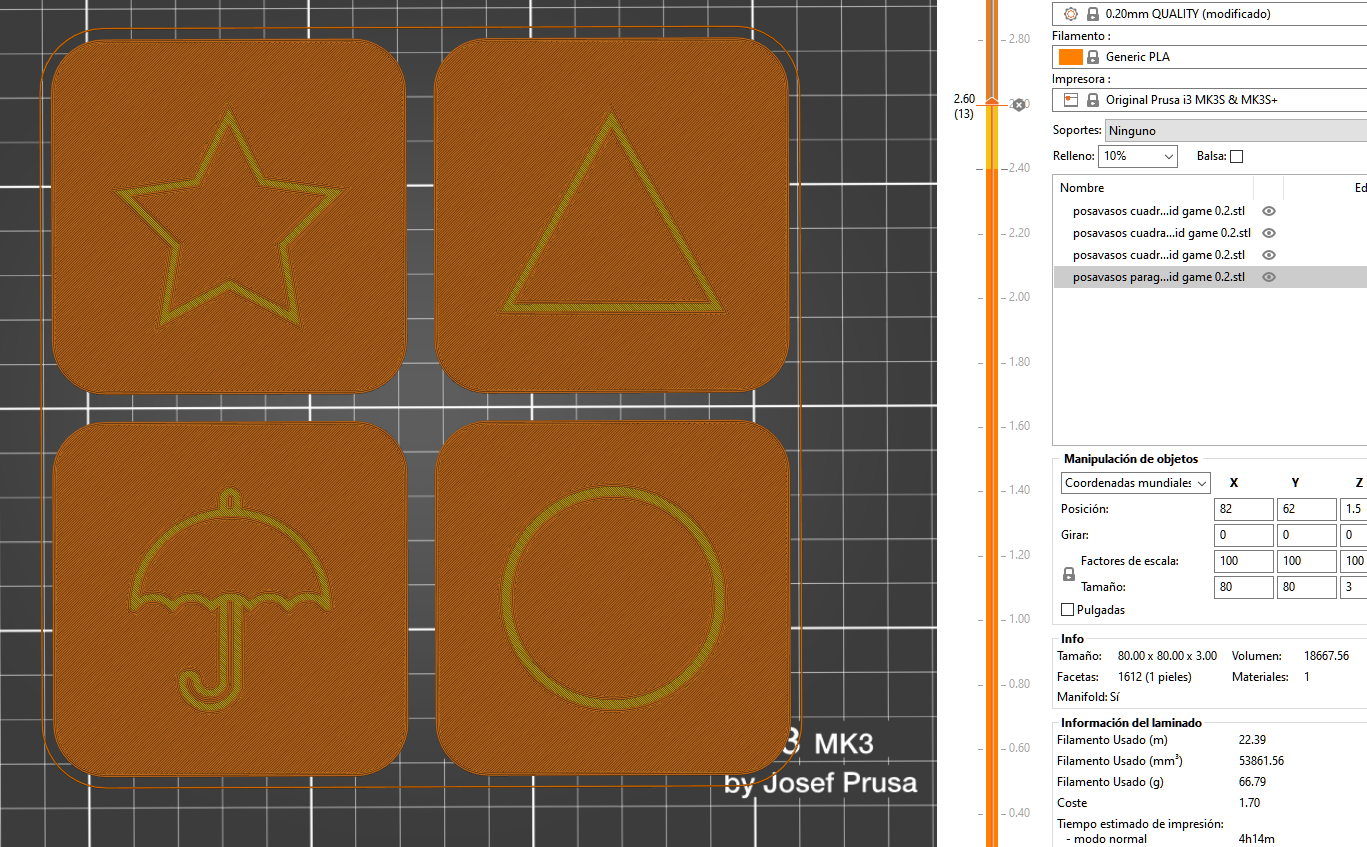This screenshot has height=847, width=1367.
Task: Click the Coste value 1.70
Action: pyautogui.click(x=1249, y=803)
